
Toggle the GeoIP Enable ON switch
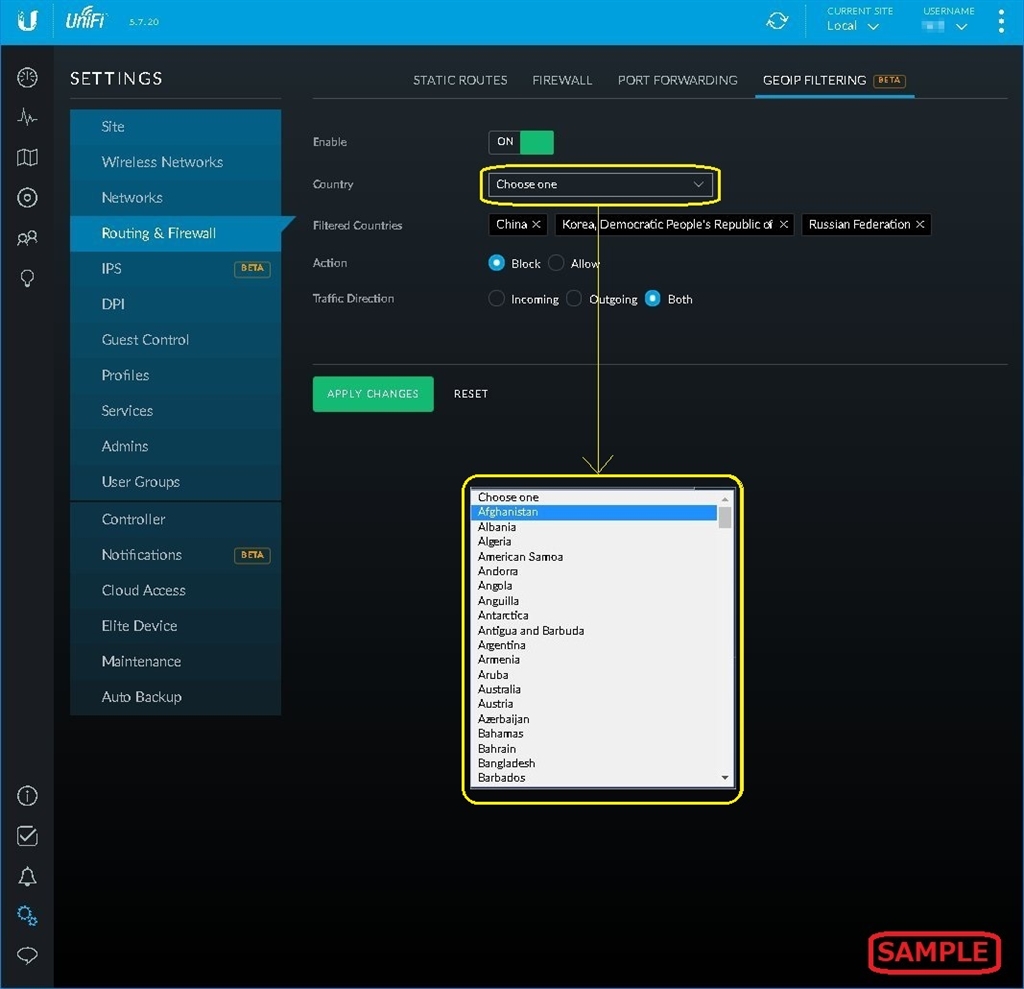pos(520,142)
